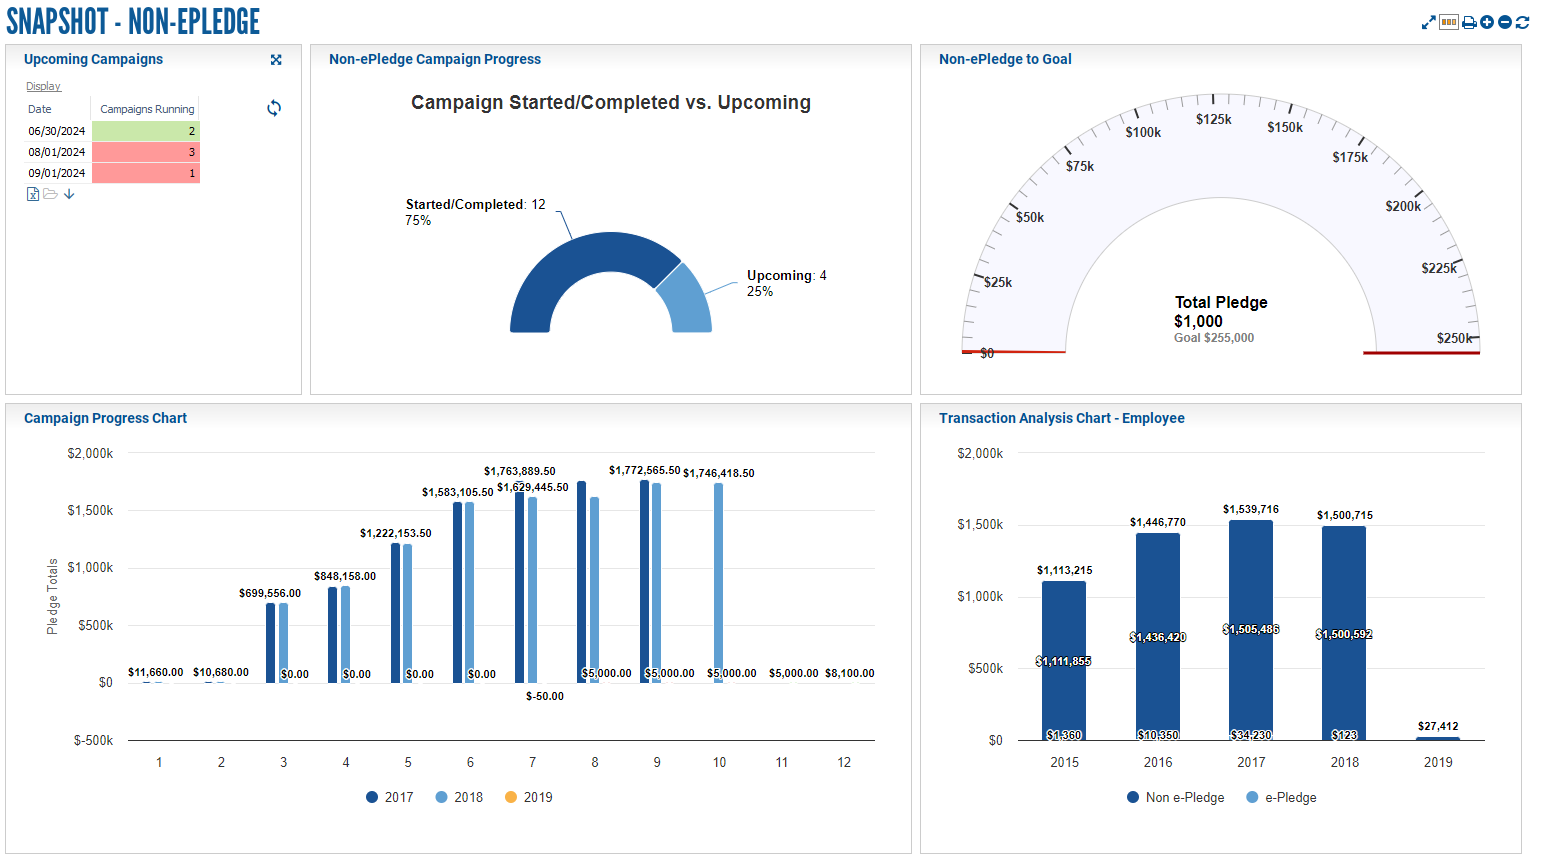The height and width of the screenshot is (862, 1542).
Task: Select the 06/30/2024 date cell
Action: pyautogui.click(x=57, y=131)
